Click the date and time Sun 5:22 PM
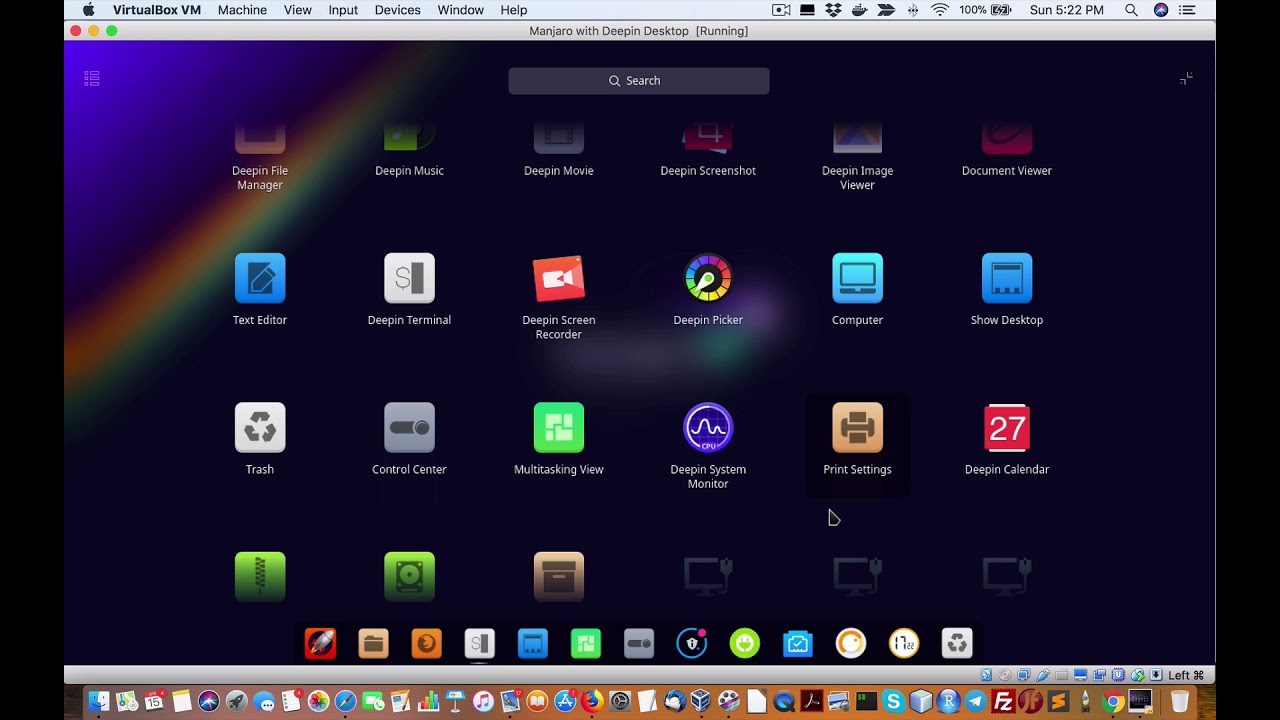Screen dimensions: 1280x720 pos(1067,10)
